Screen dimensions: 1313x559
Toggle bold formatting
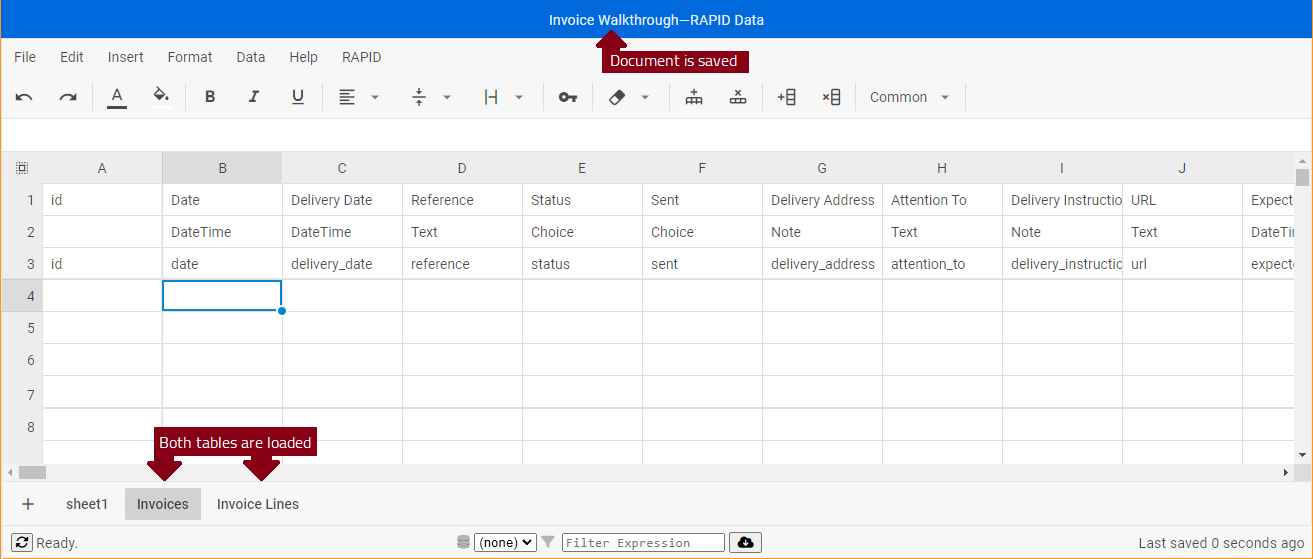tap(210, 97)
